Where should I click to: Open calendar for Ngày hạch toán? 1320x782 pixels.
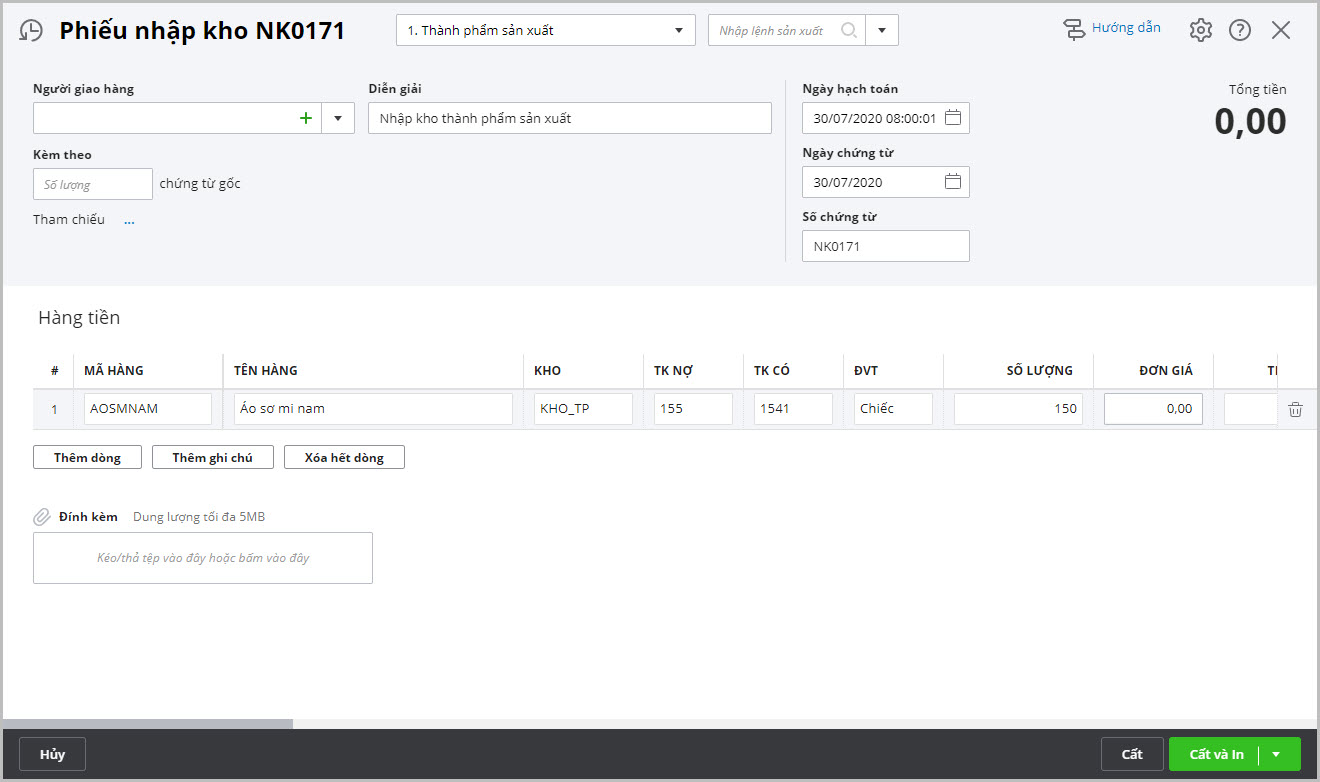coord(953,118)
